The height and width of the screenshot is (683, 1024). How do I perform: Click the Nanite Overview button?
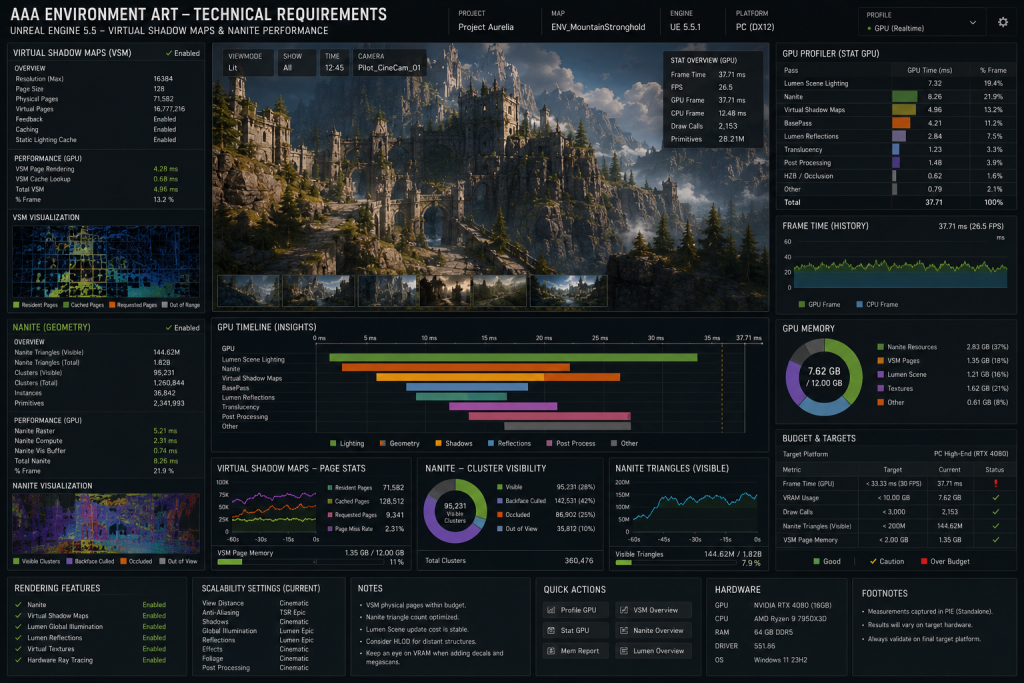[x=654, y=630]
